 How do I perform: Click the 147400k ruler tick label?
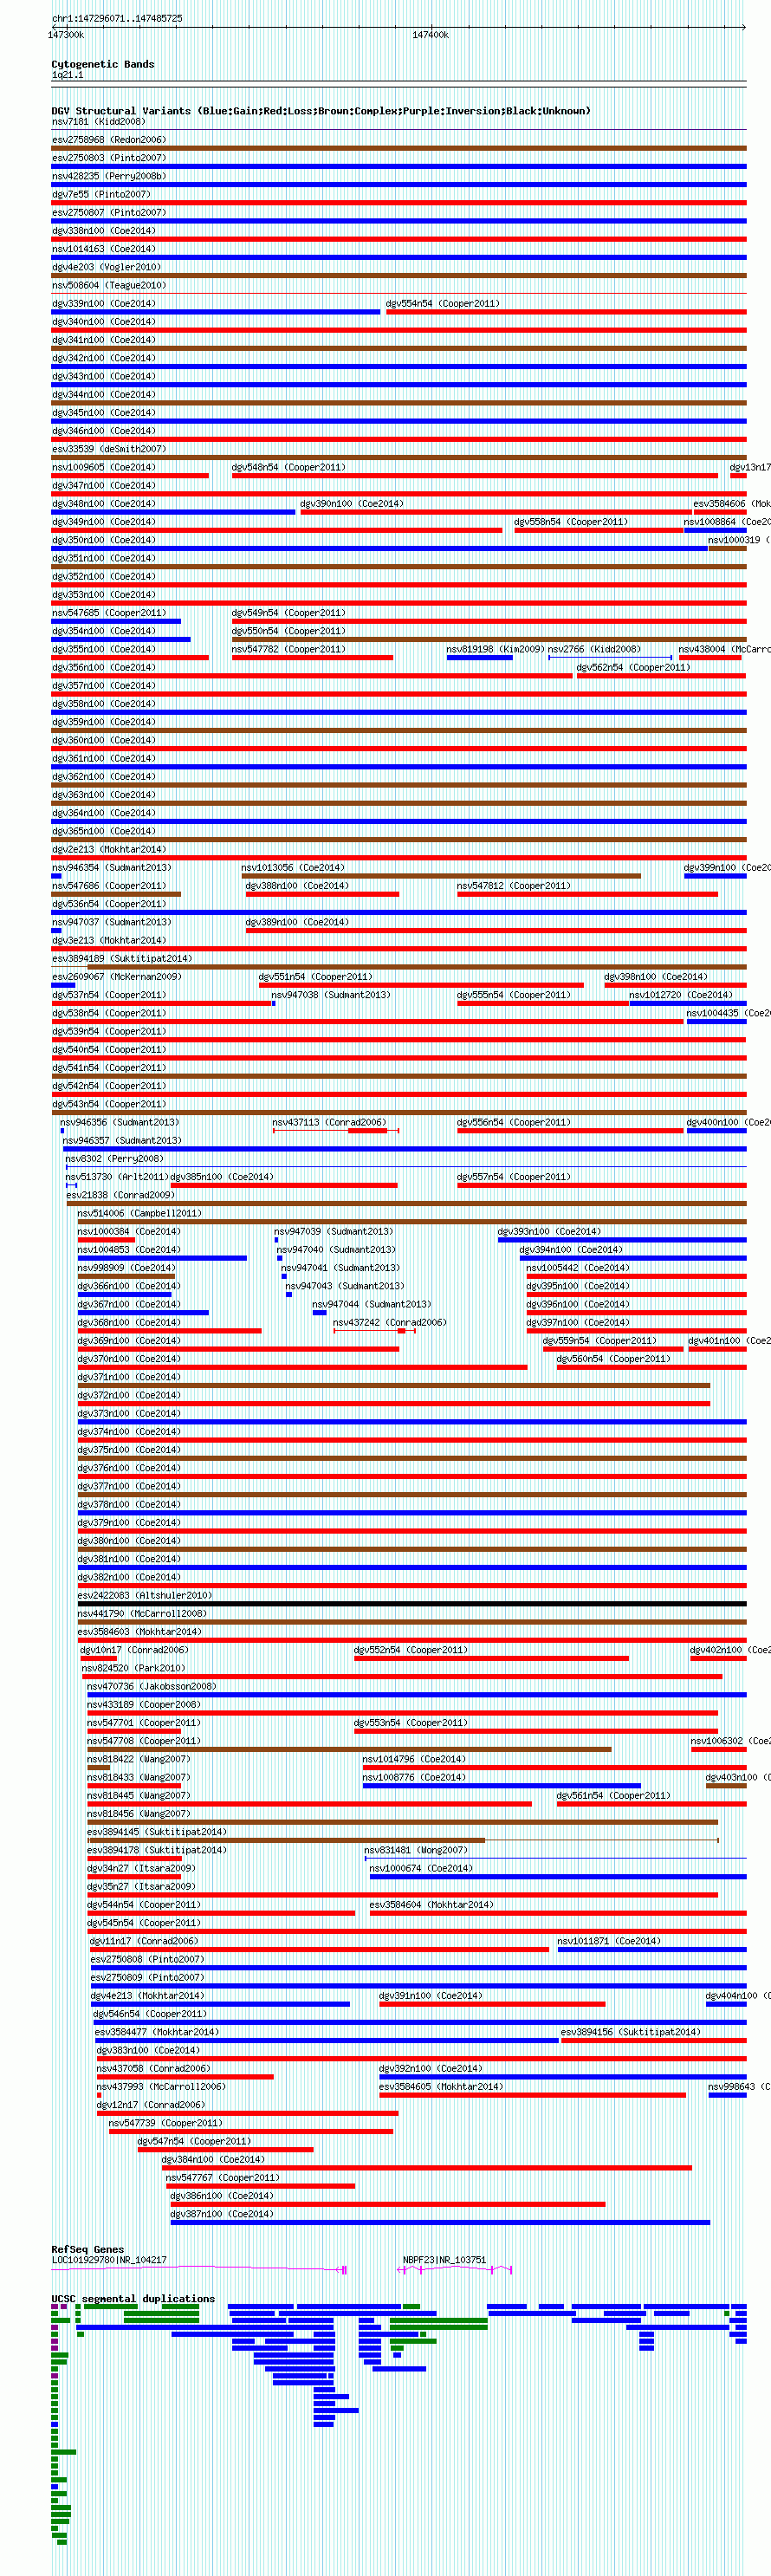430,35
